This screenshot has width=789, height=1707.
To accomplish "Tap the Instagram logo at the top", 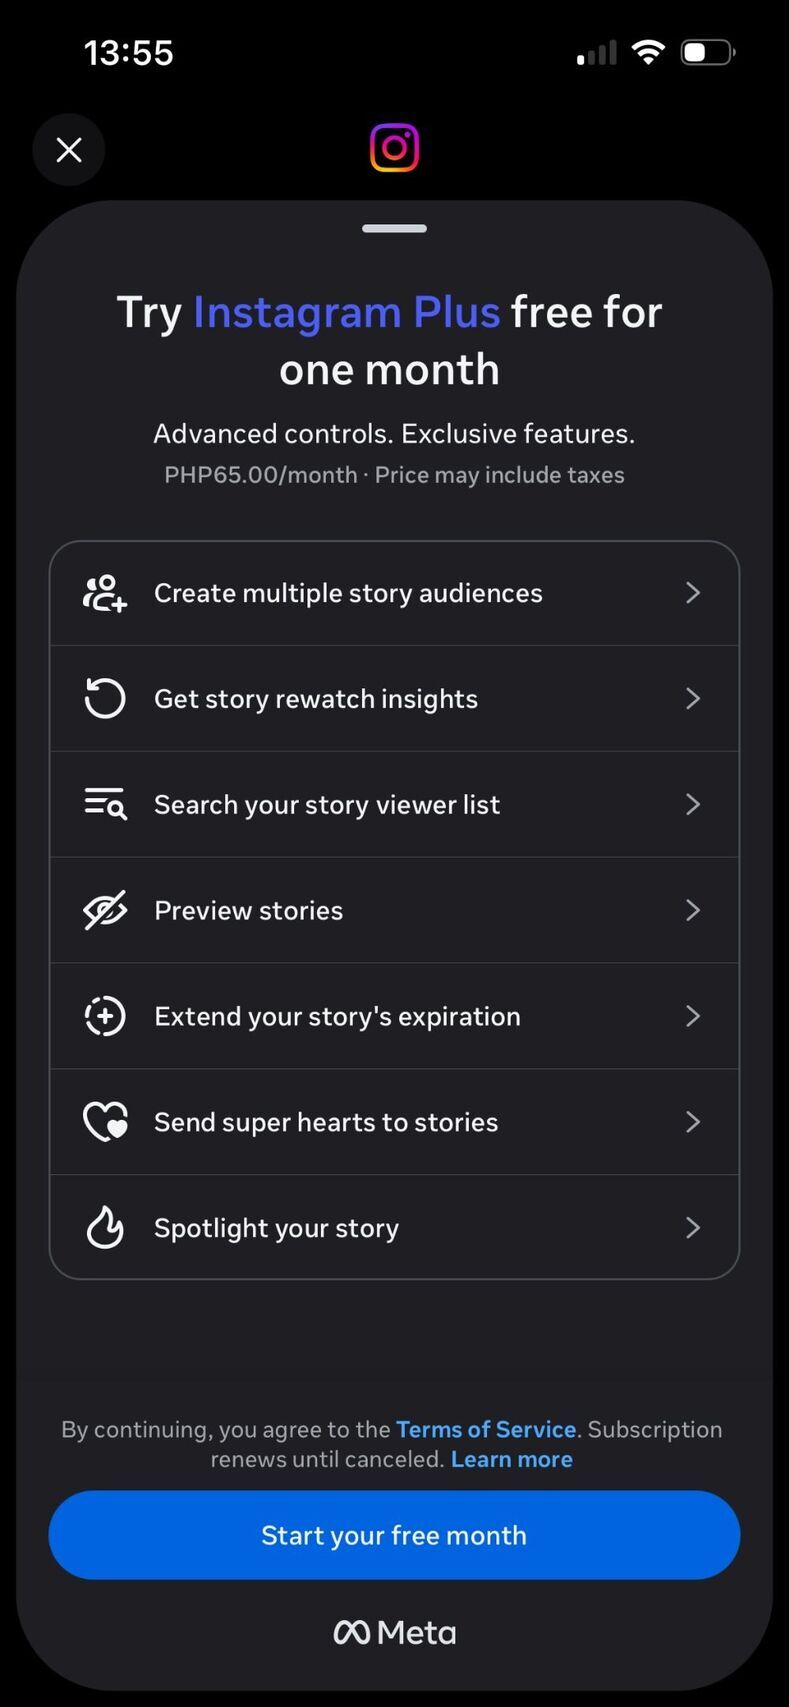I will 394,148.
